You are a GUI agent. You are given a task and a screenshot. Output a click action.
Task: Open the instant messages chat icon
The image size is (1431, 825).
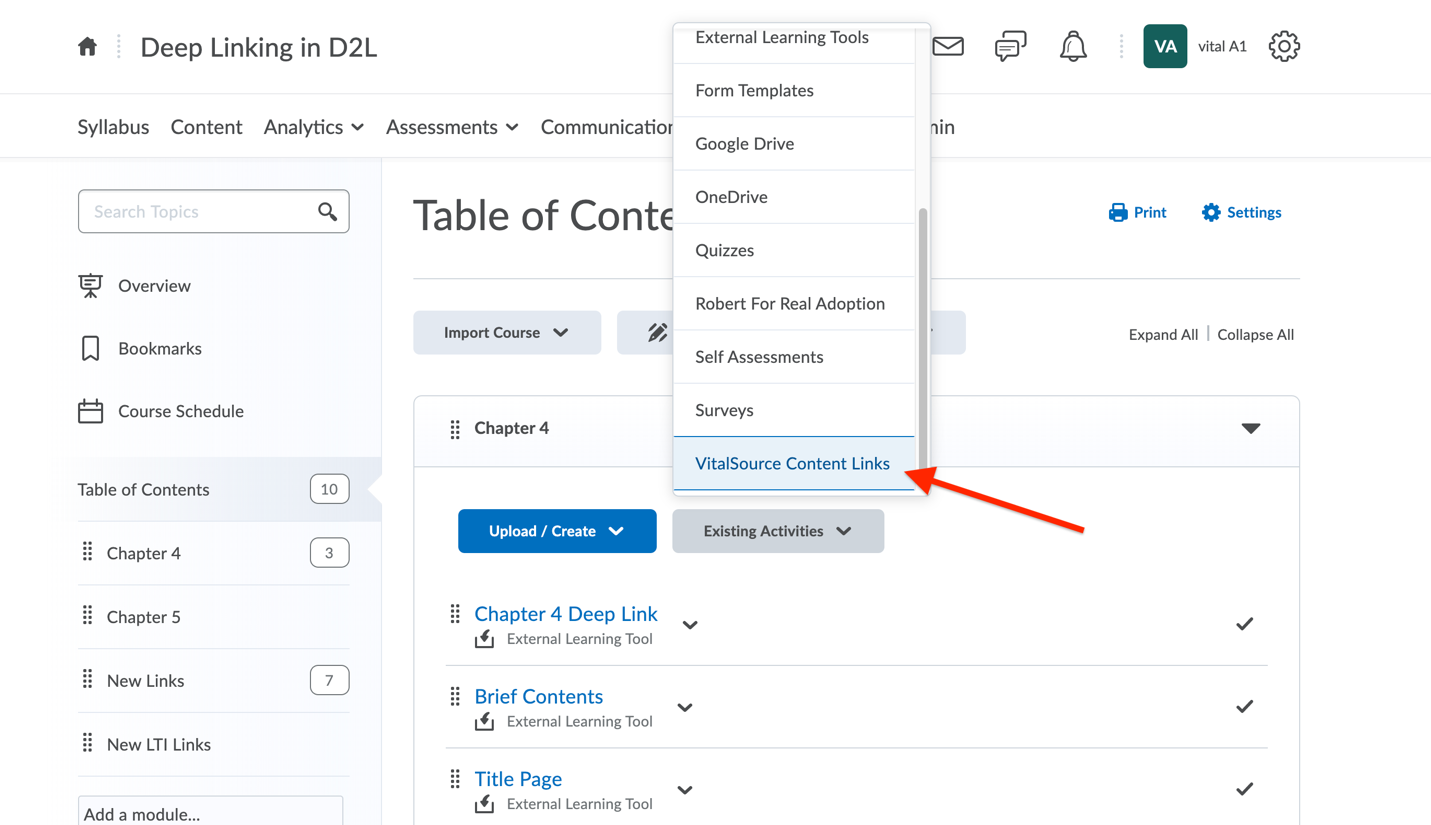pyautogui.click(x=1010, y=46)
